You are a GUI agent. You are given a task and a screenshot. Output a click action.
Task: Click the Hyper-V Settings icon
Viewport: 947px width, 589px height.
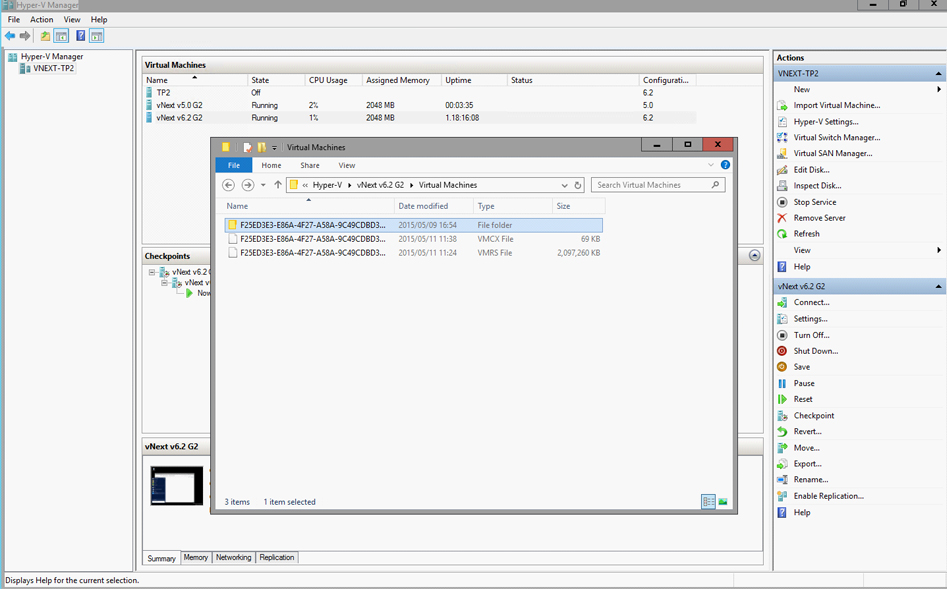click(782, 121)
